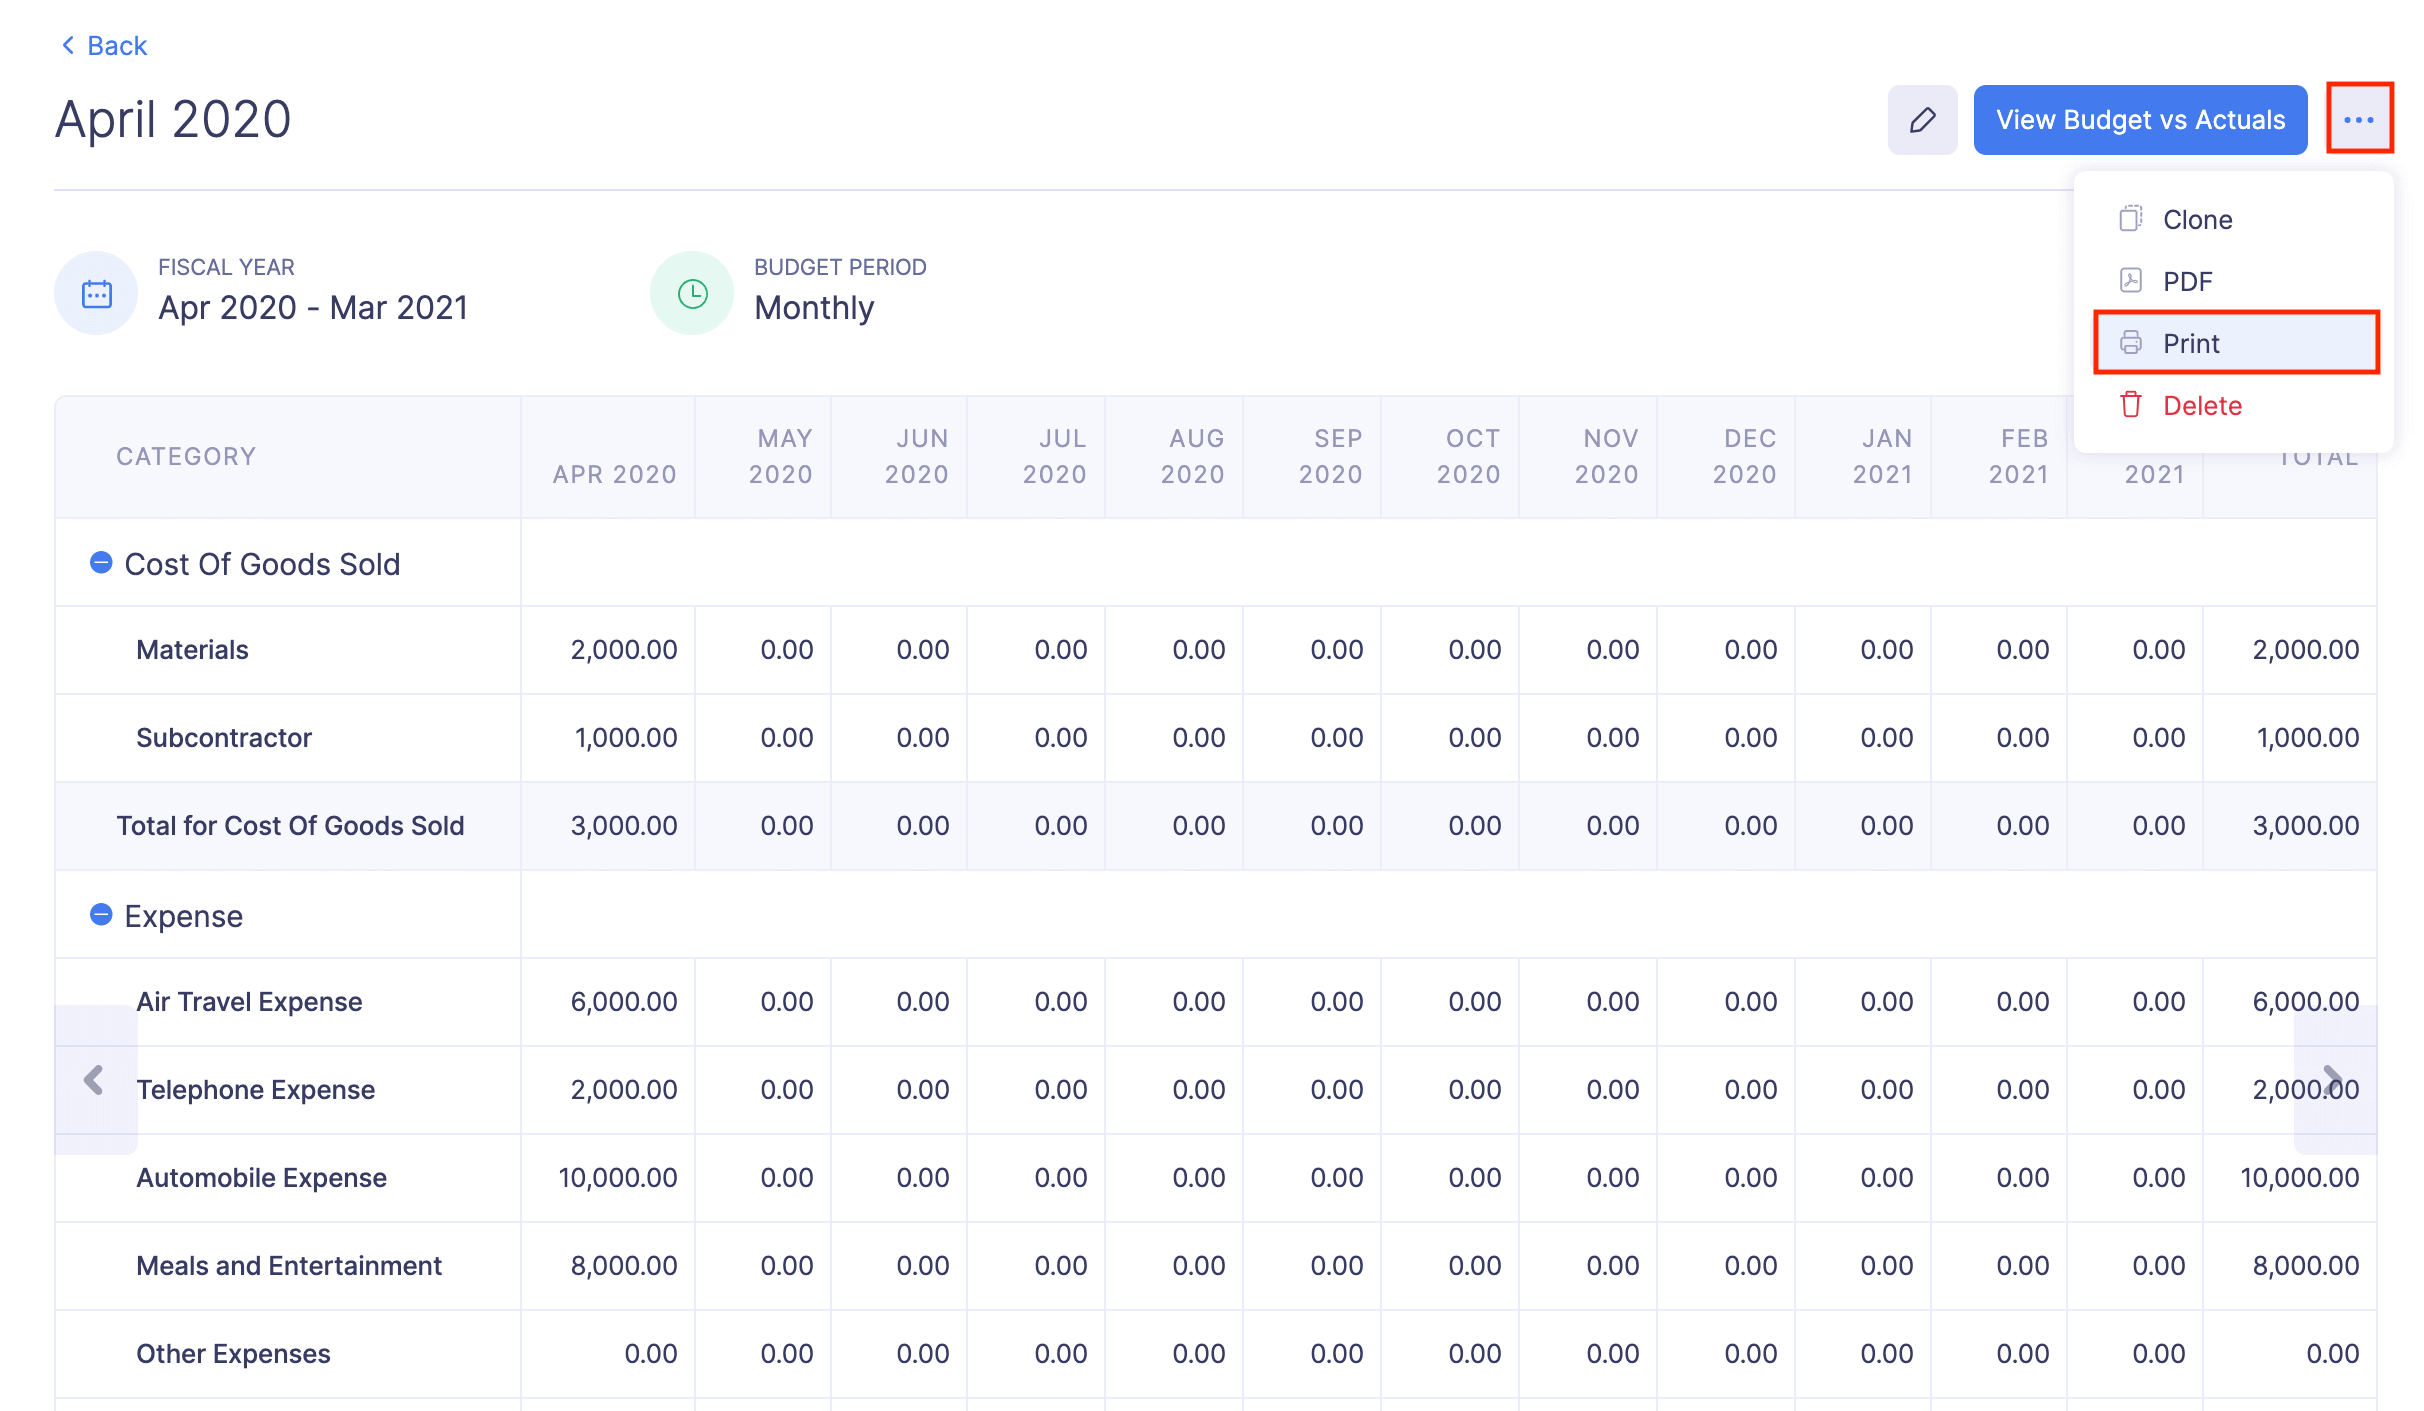Click the Clone copy icon
This screenshot has height=1411, width=2424.
tap(2130, 219)
